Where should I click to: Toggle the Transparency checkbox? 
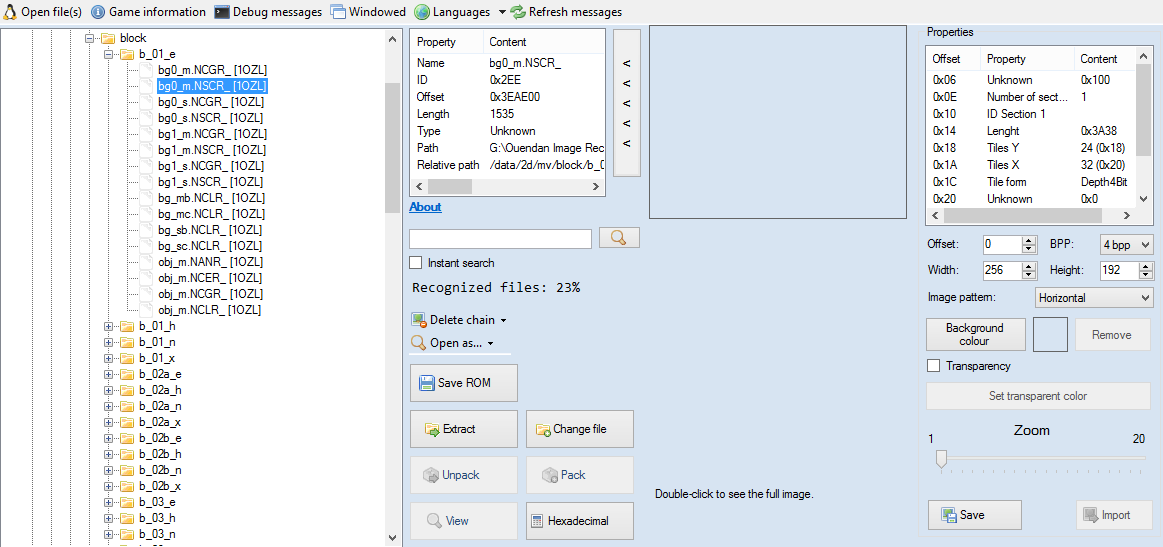pos(934,366)
